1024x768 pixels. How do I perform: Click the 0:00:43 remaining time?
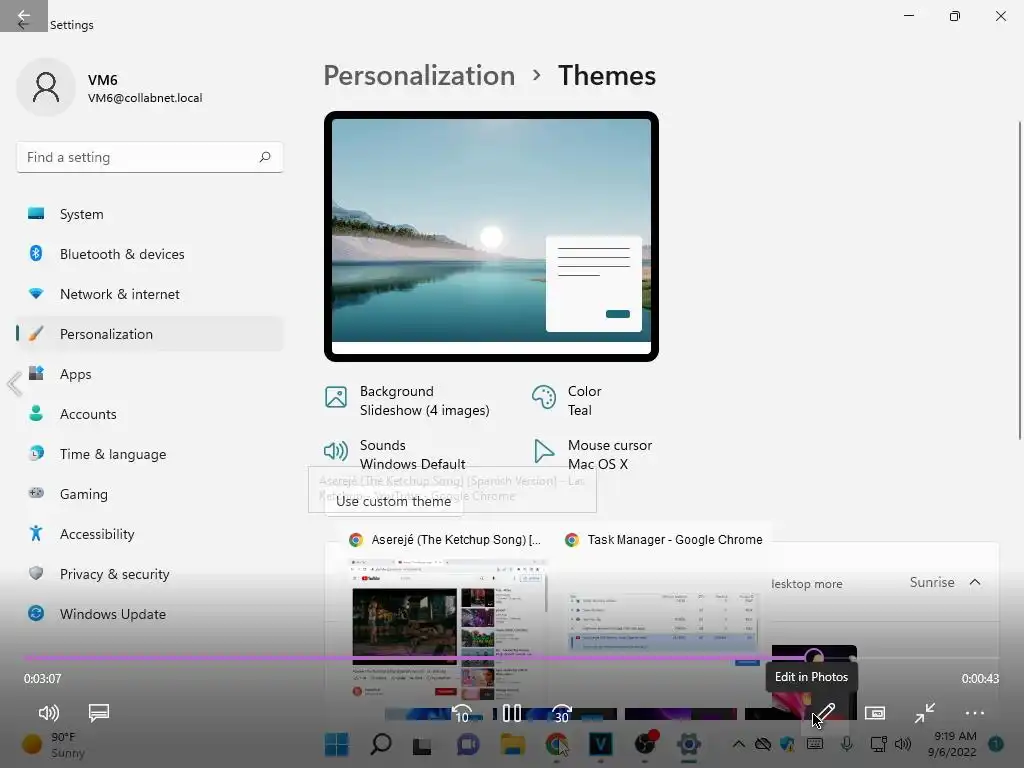pos(980,679)
